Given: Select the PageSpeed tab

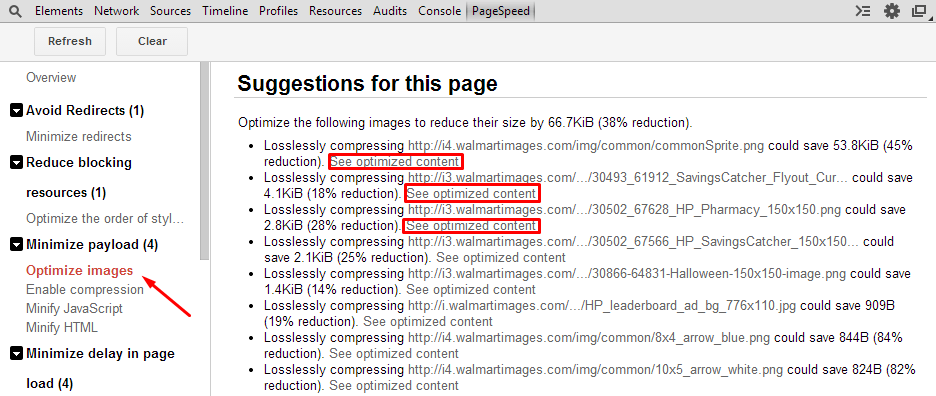Looking at the screenshot, I should point(500,11).
